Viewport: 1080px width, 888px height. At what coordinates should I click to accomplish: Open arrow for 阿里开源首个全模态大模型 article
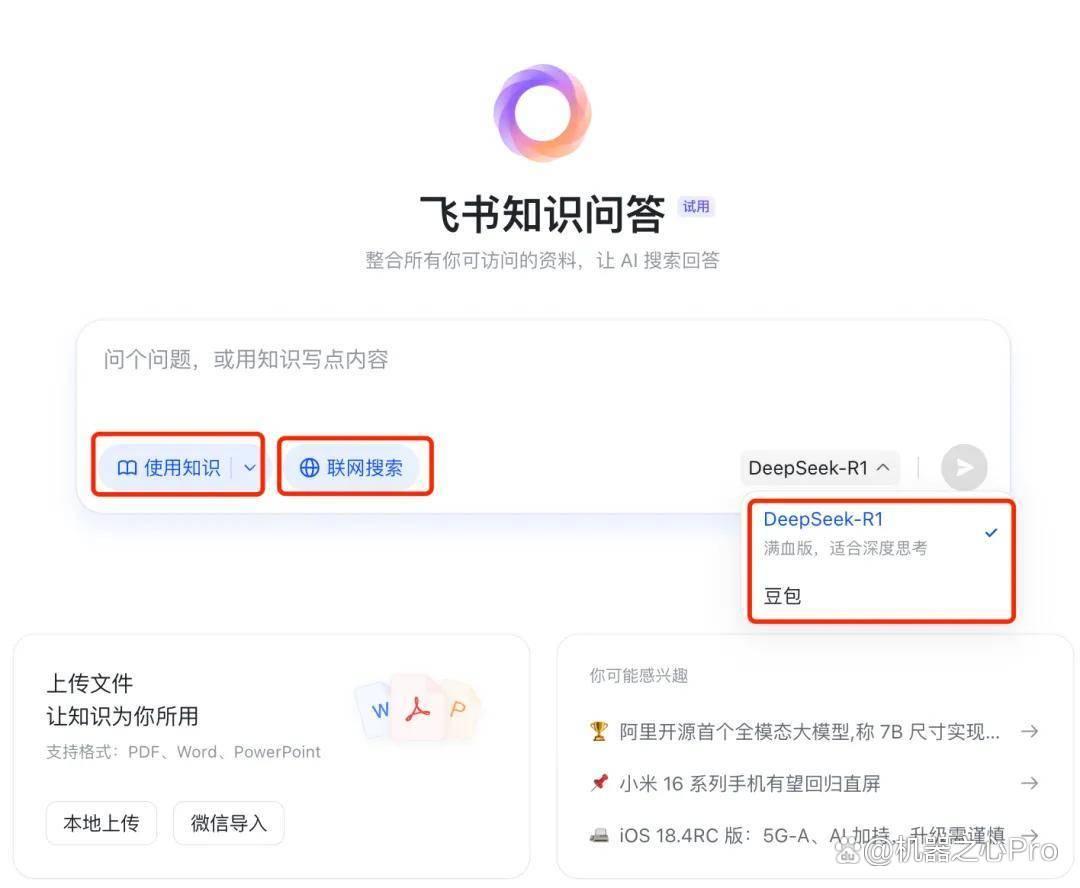1030,731
